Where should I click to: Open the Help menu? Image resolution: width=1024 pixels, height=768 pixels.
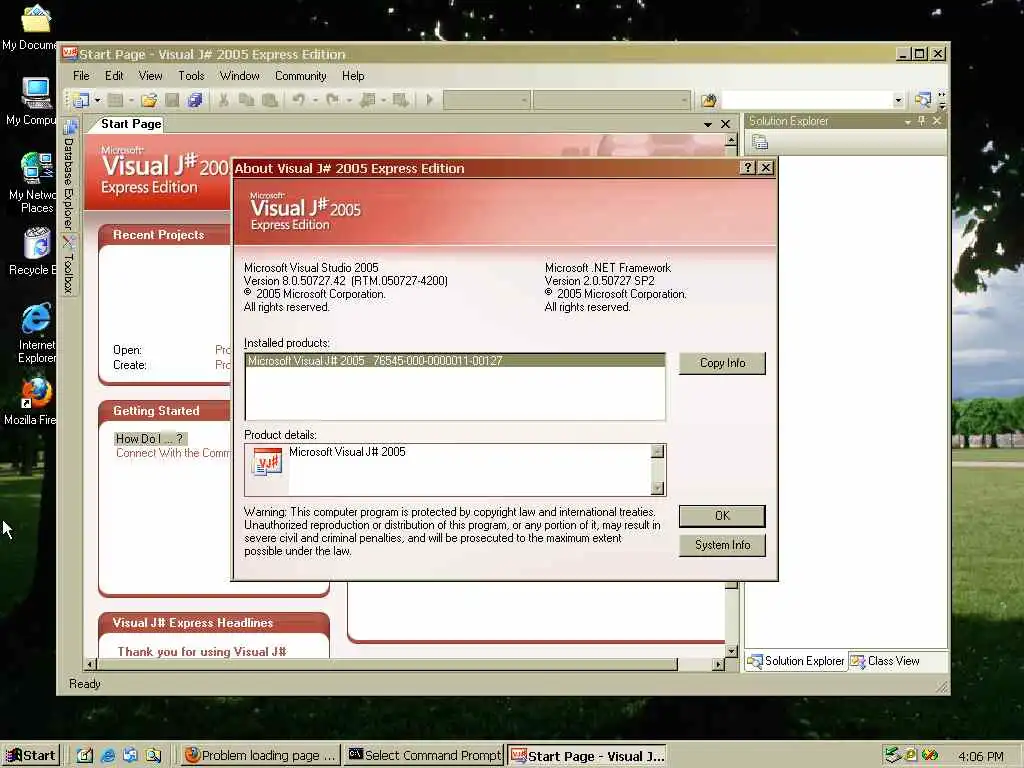353,76
